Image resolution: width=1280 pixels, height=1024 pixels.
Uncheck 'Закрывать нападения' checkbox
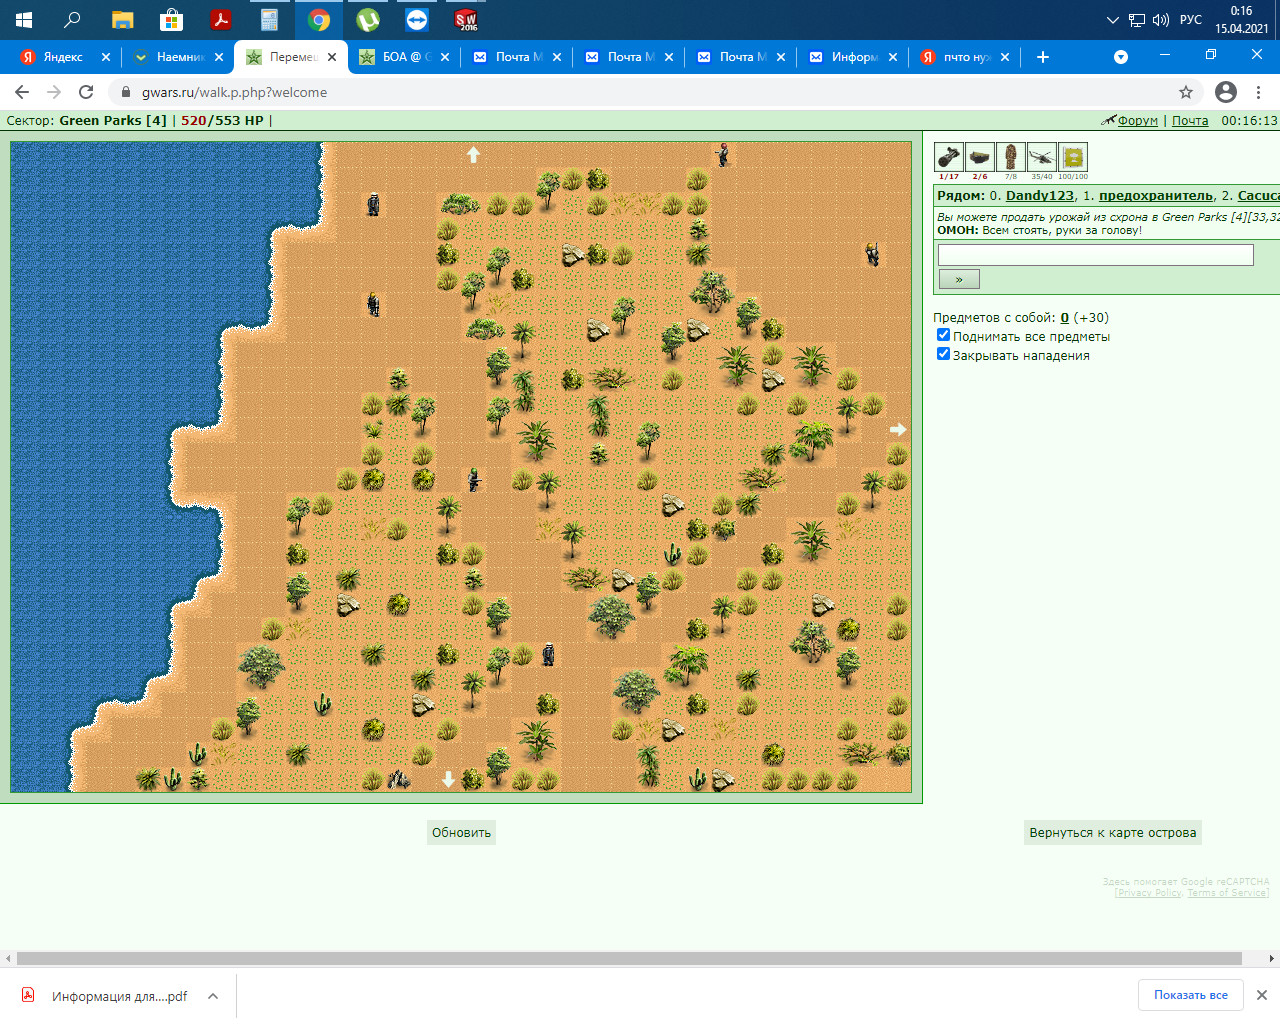coord(943,354)
